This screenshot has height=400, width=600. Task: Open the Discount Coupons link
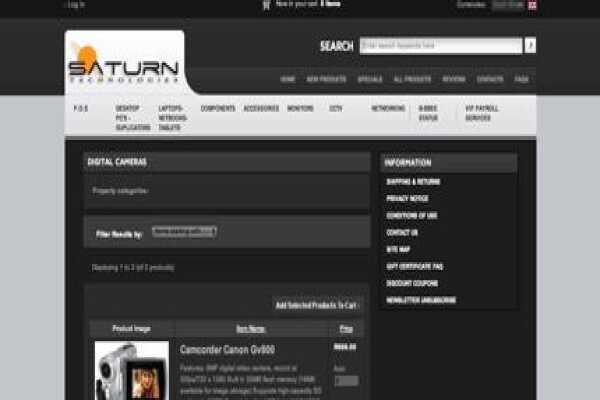(412, 283)
